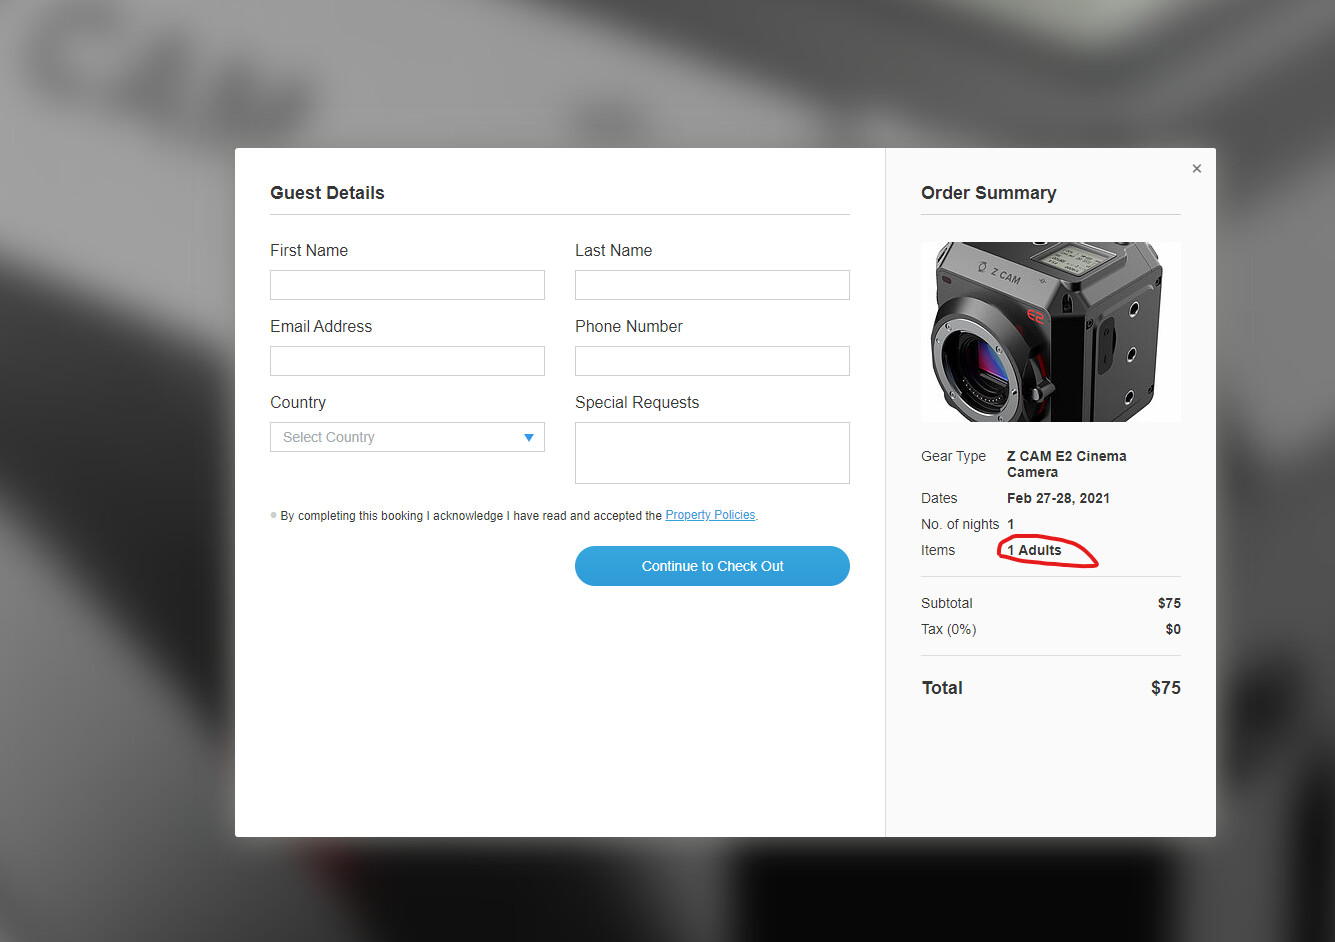Screen dimensions: 1335x942
Task: Click the First Name input field
Action: (x=407, y=285)
